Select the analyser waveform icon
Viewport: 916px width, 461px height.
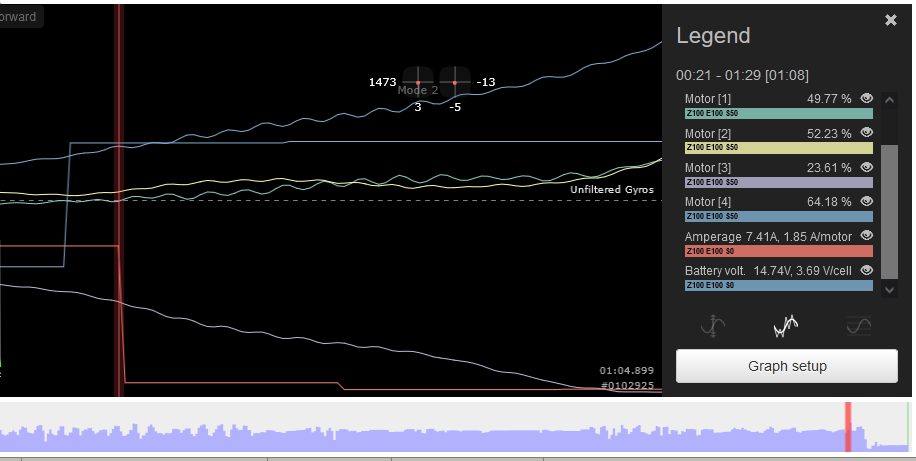coord(786,326)
